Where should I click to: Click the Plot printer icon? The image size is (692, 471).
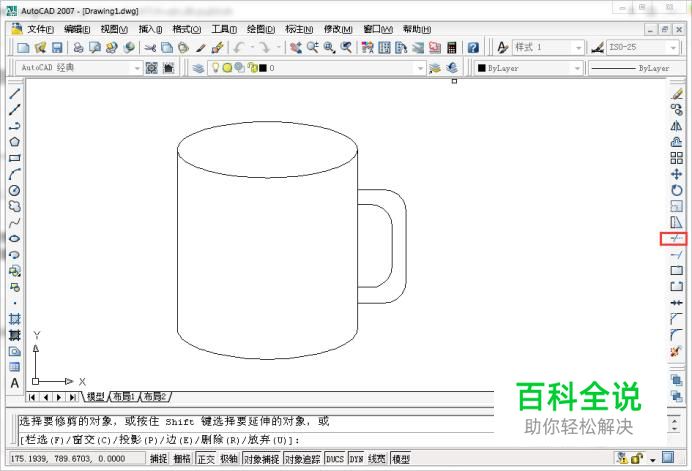(79, 47)
